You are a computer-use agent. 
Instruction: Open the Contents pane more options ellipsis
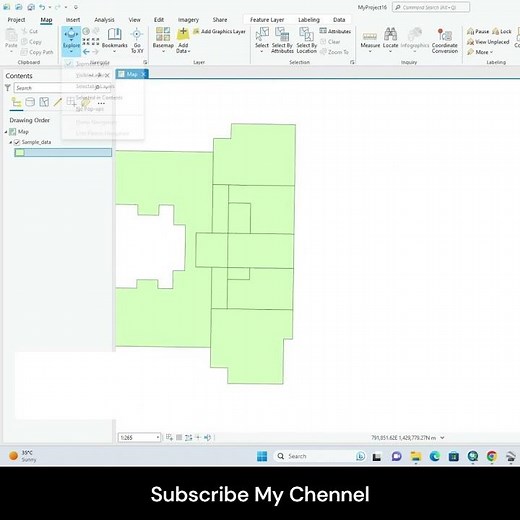(101, 103)
